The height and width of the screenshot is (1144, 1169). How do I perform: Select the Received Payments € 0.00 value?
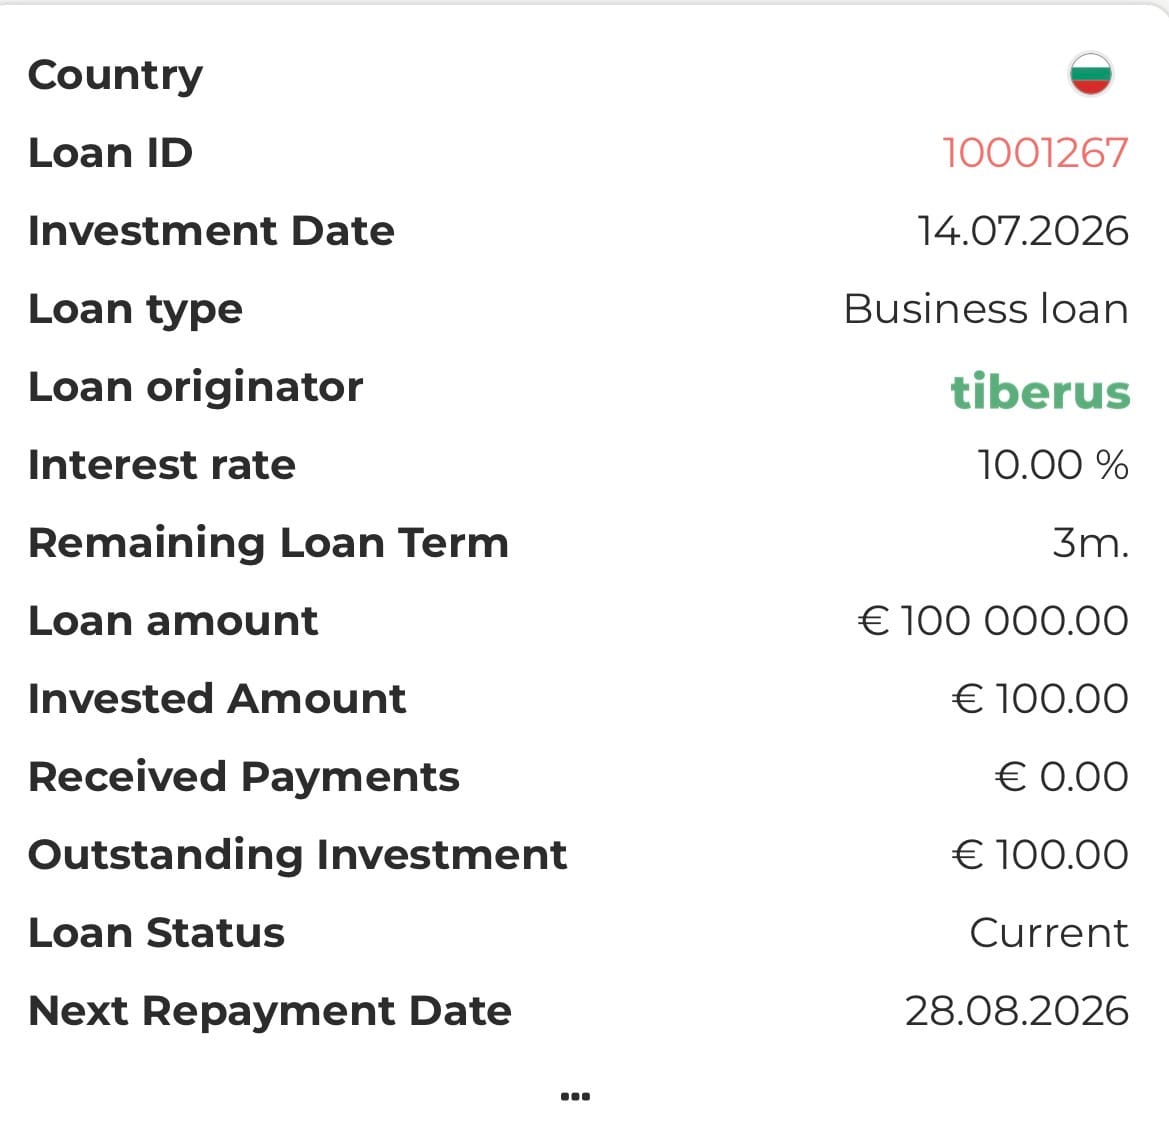pos(1062,776)
